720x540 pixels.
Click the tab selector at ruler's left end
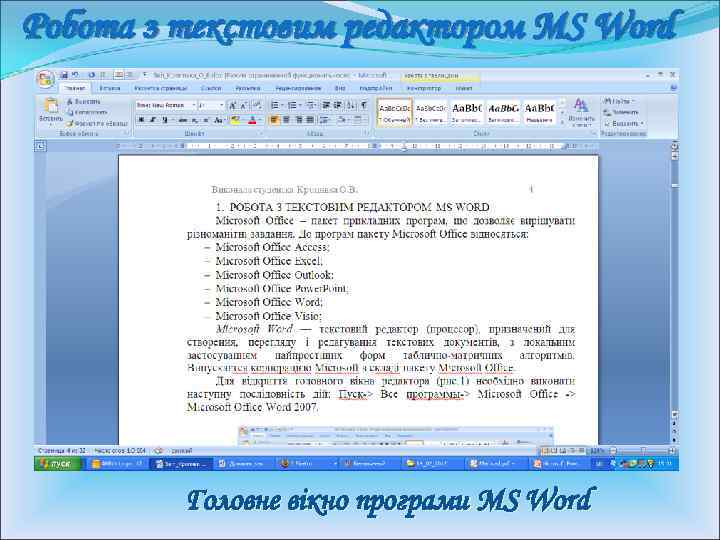[x=40, y=146]
